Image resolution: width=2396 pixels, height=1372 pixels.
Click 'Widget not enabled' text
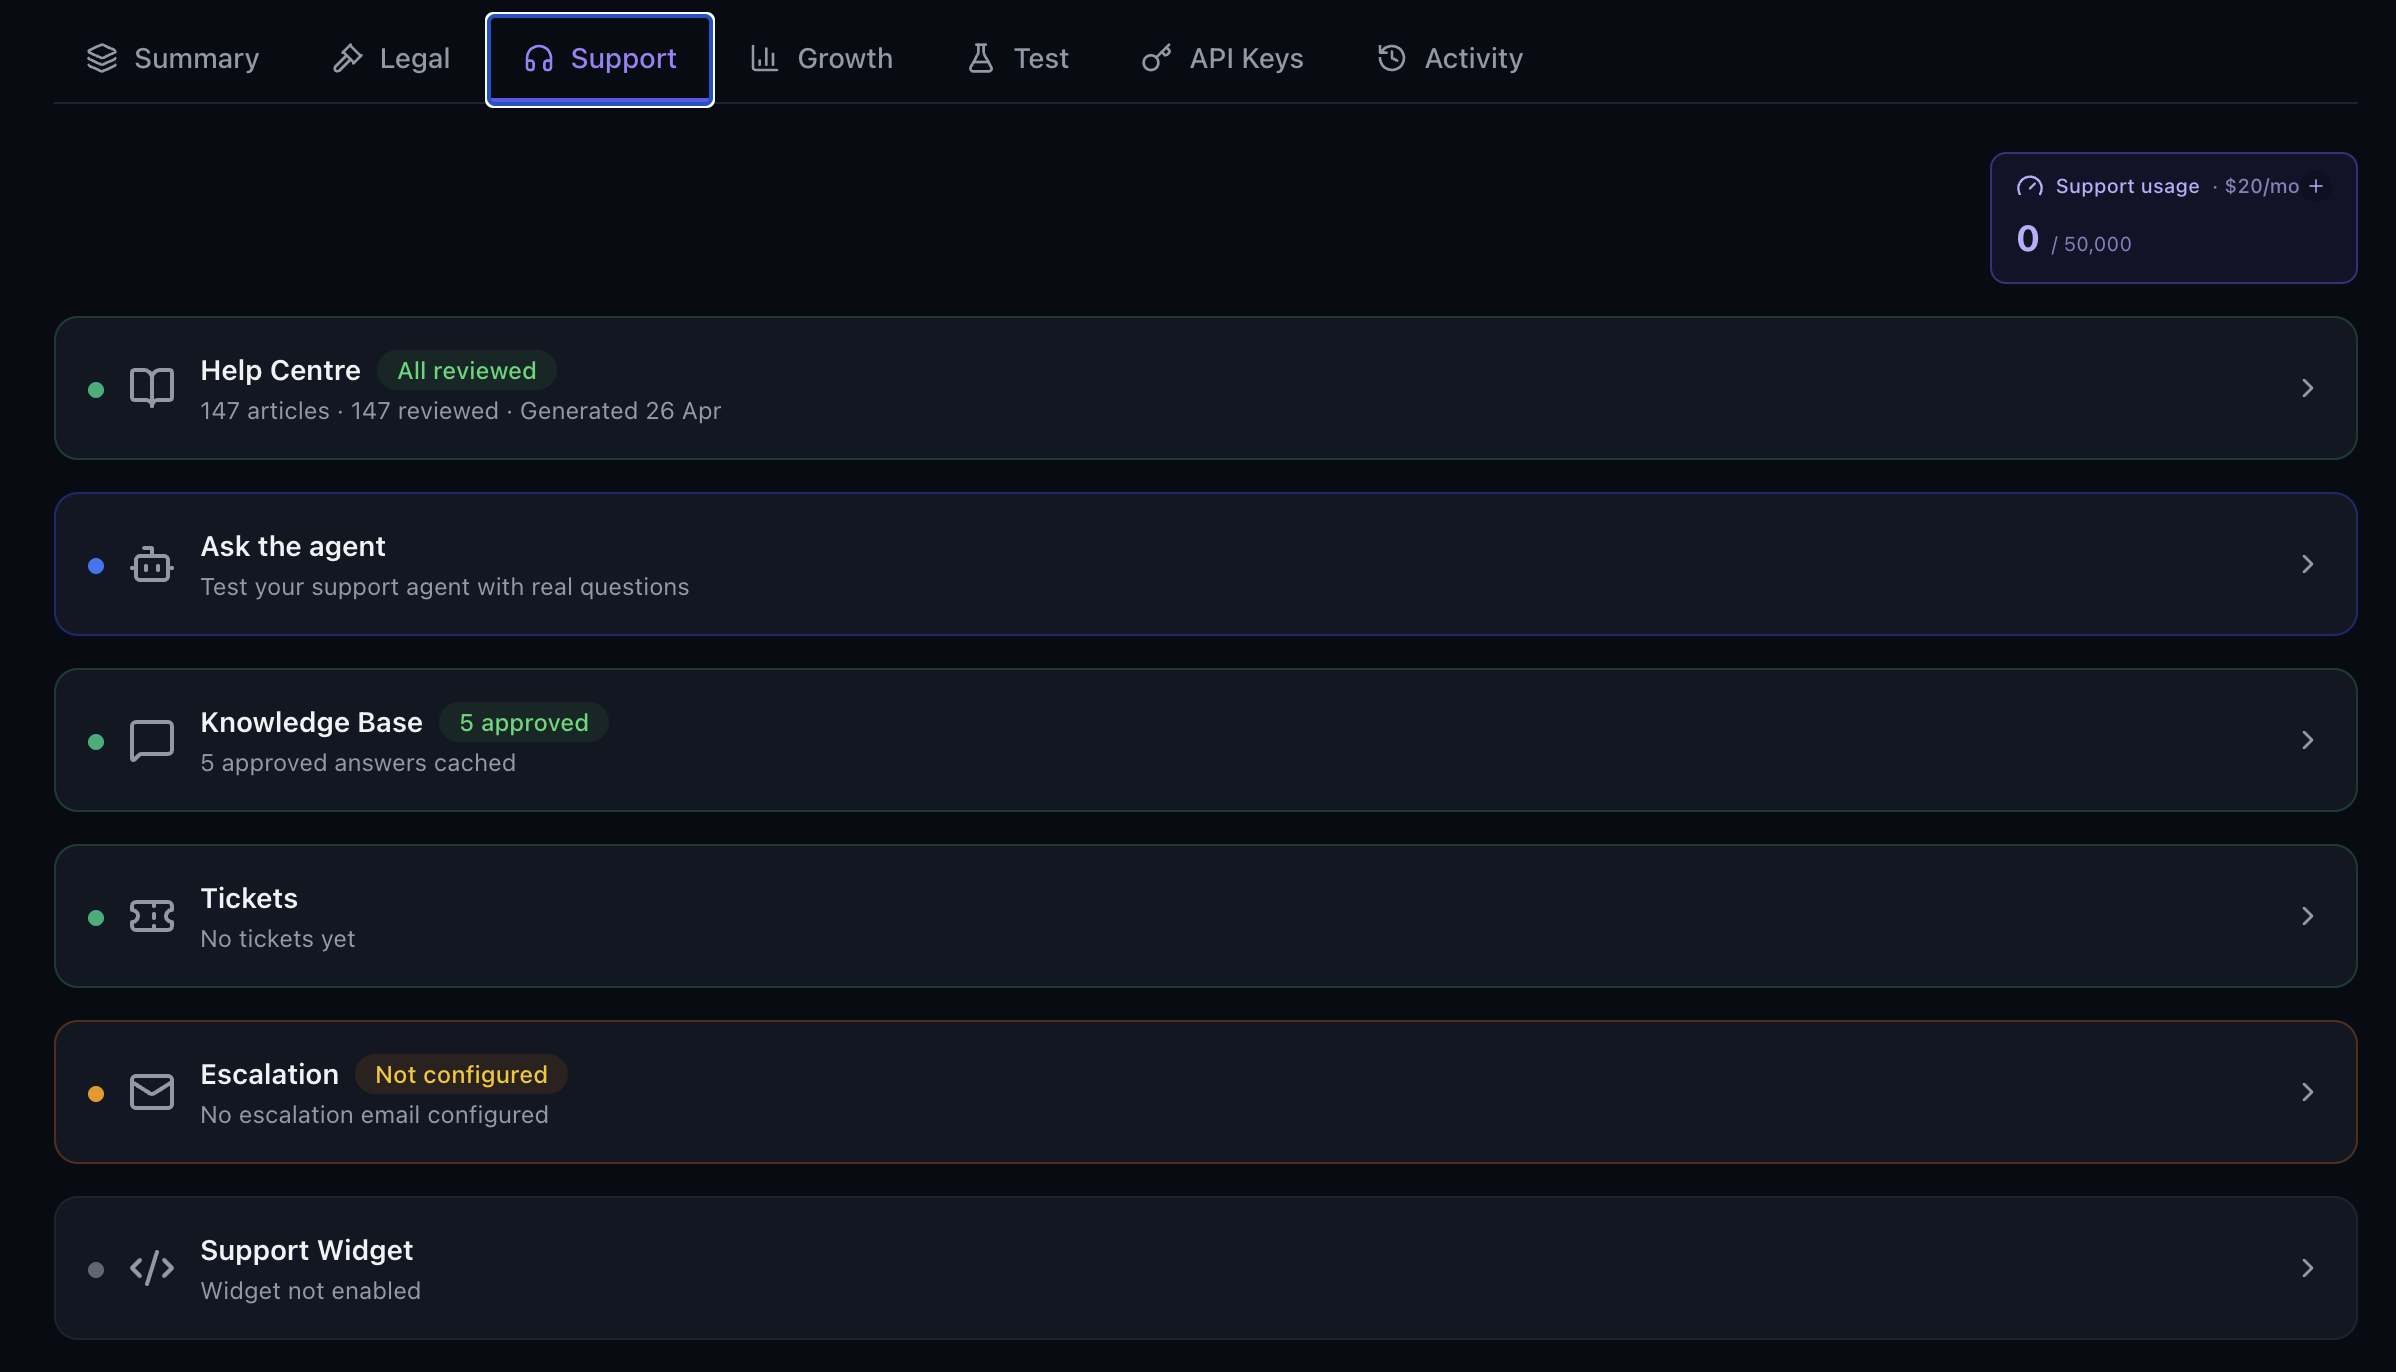311,1291
